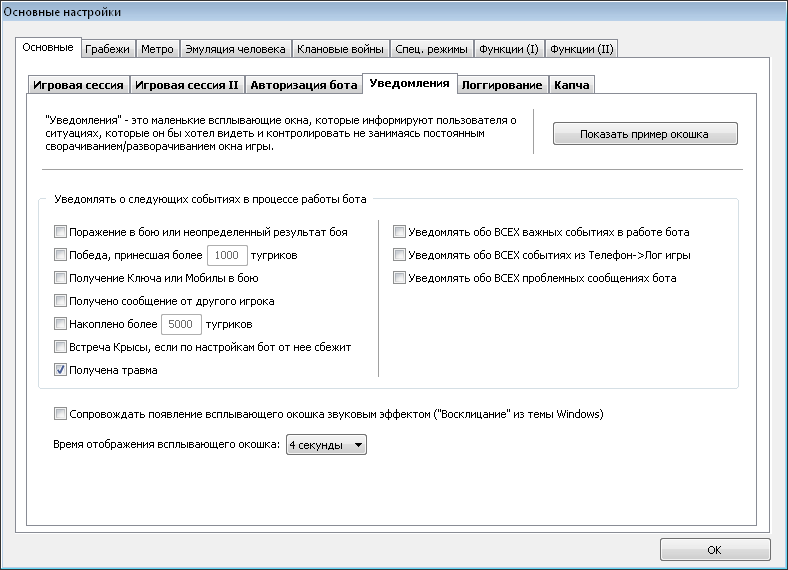The height and width of the screenshot is (570, 788).
Task: Enable the Встреча Крысы checkbox
Action: click(x=60, y=347)
